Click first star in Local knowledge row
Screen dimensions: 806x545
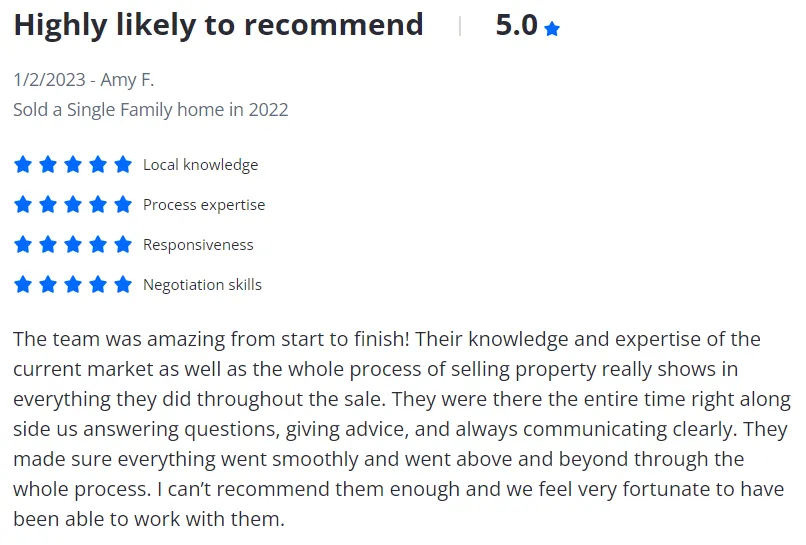click(23, 165)
